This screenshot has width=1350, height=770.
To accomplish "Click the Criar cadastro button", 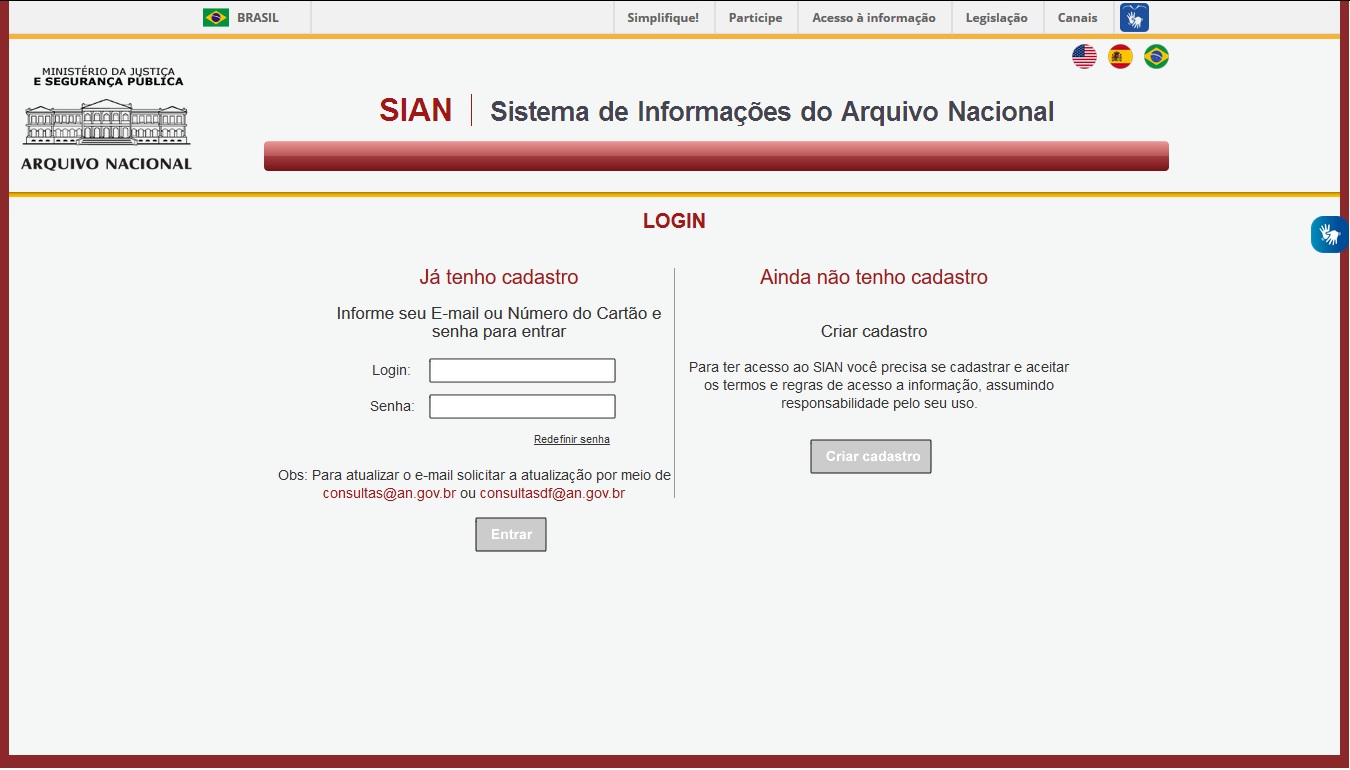I will pyautogui.click(x=871, y=457).
